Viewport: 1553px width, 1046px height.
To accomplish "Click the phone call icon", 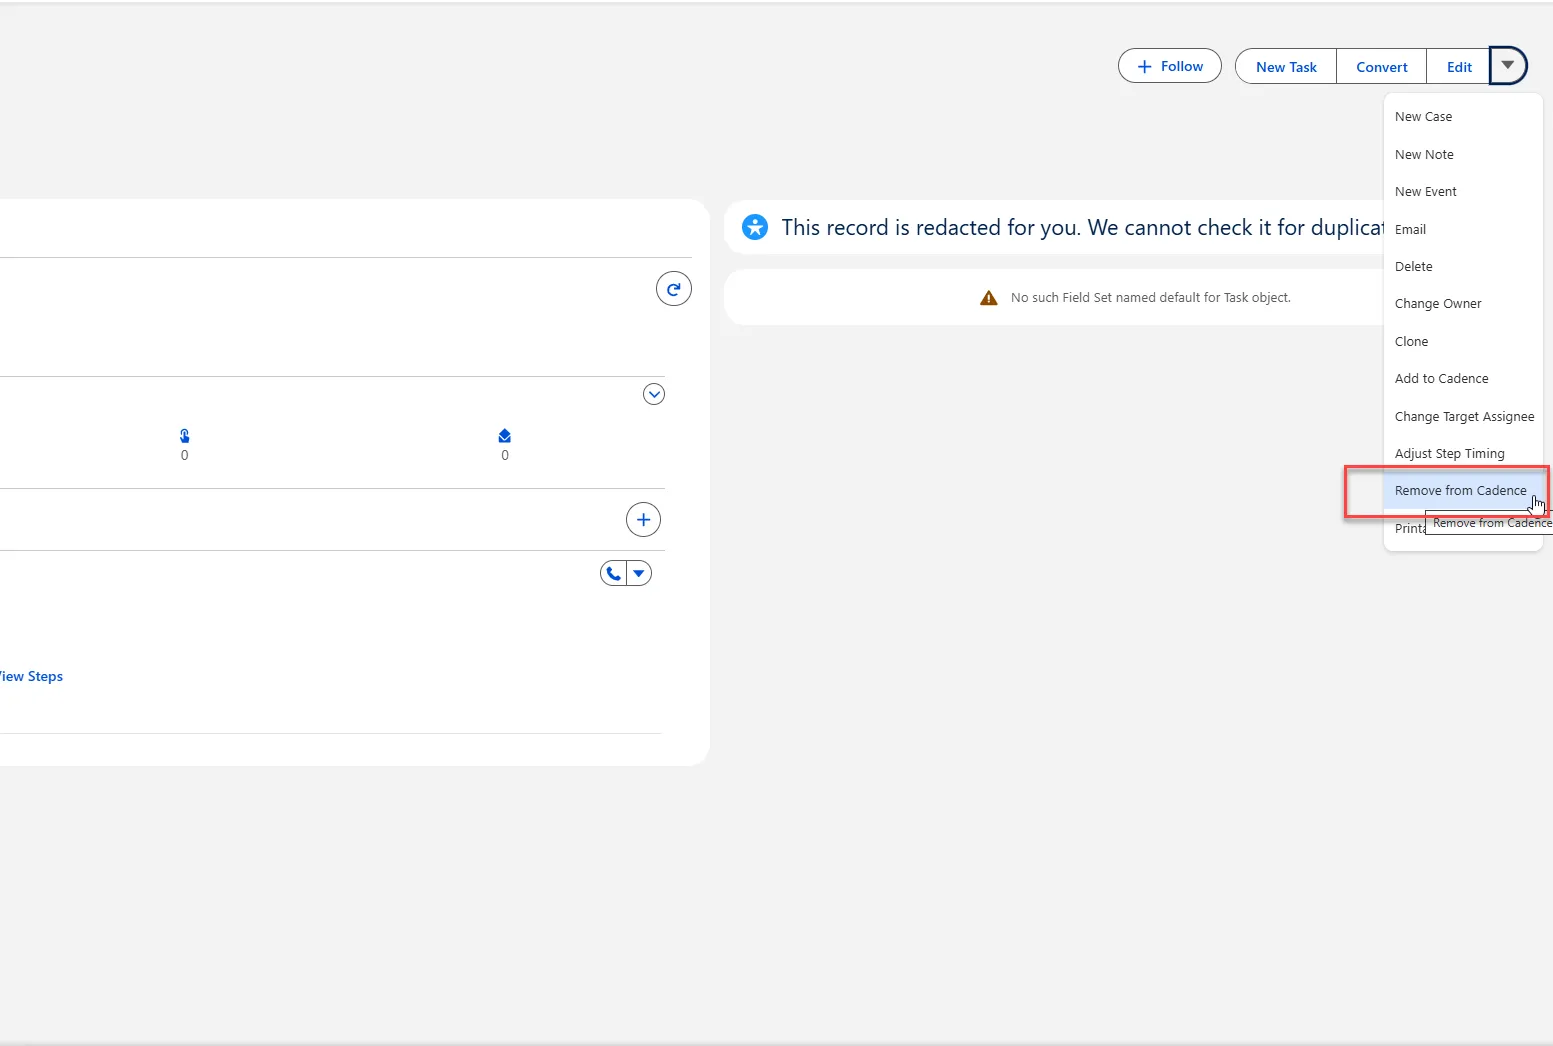I will (x=614, y=573).
